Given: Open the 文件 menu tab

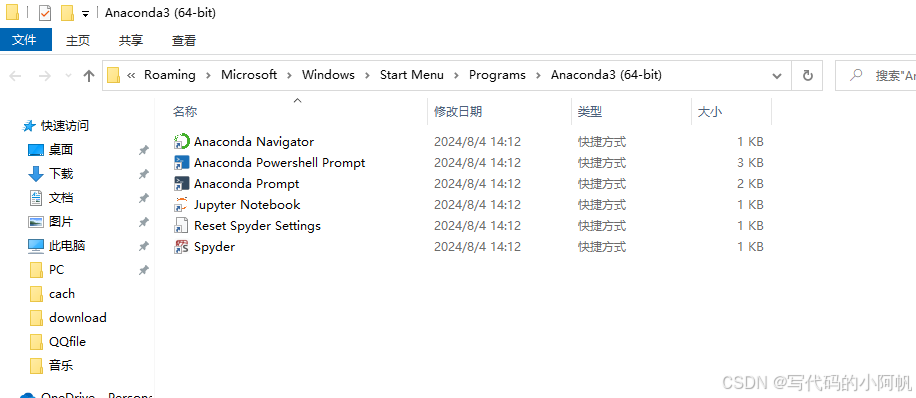Looking at the screenshot, I should (25, 40).
